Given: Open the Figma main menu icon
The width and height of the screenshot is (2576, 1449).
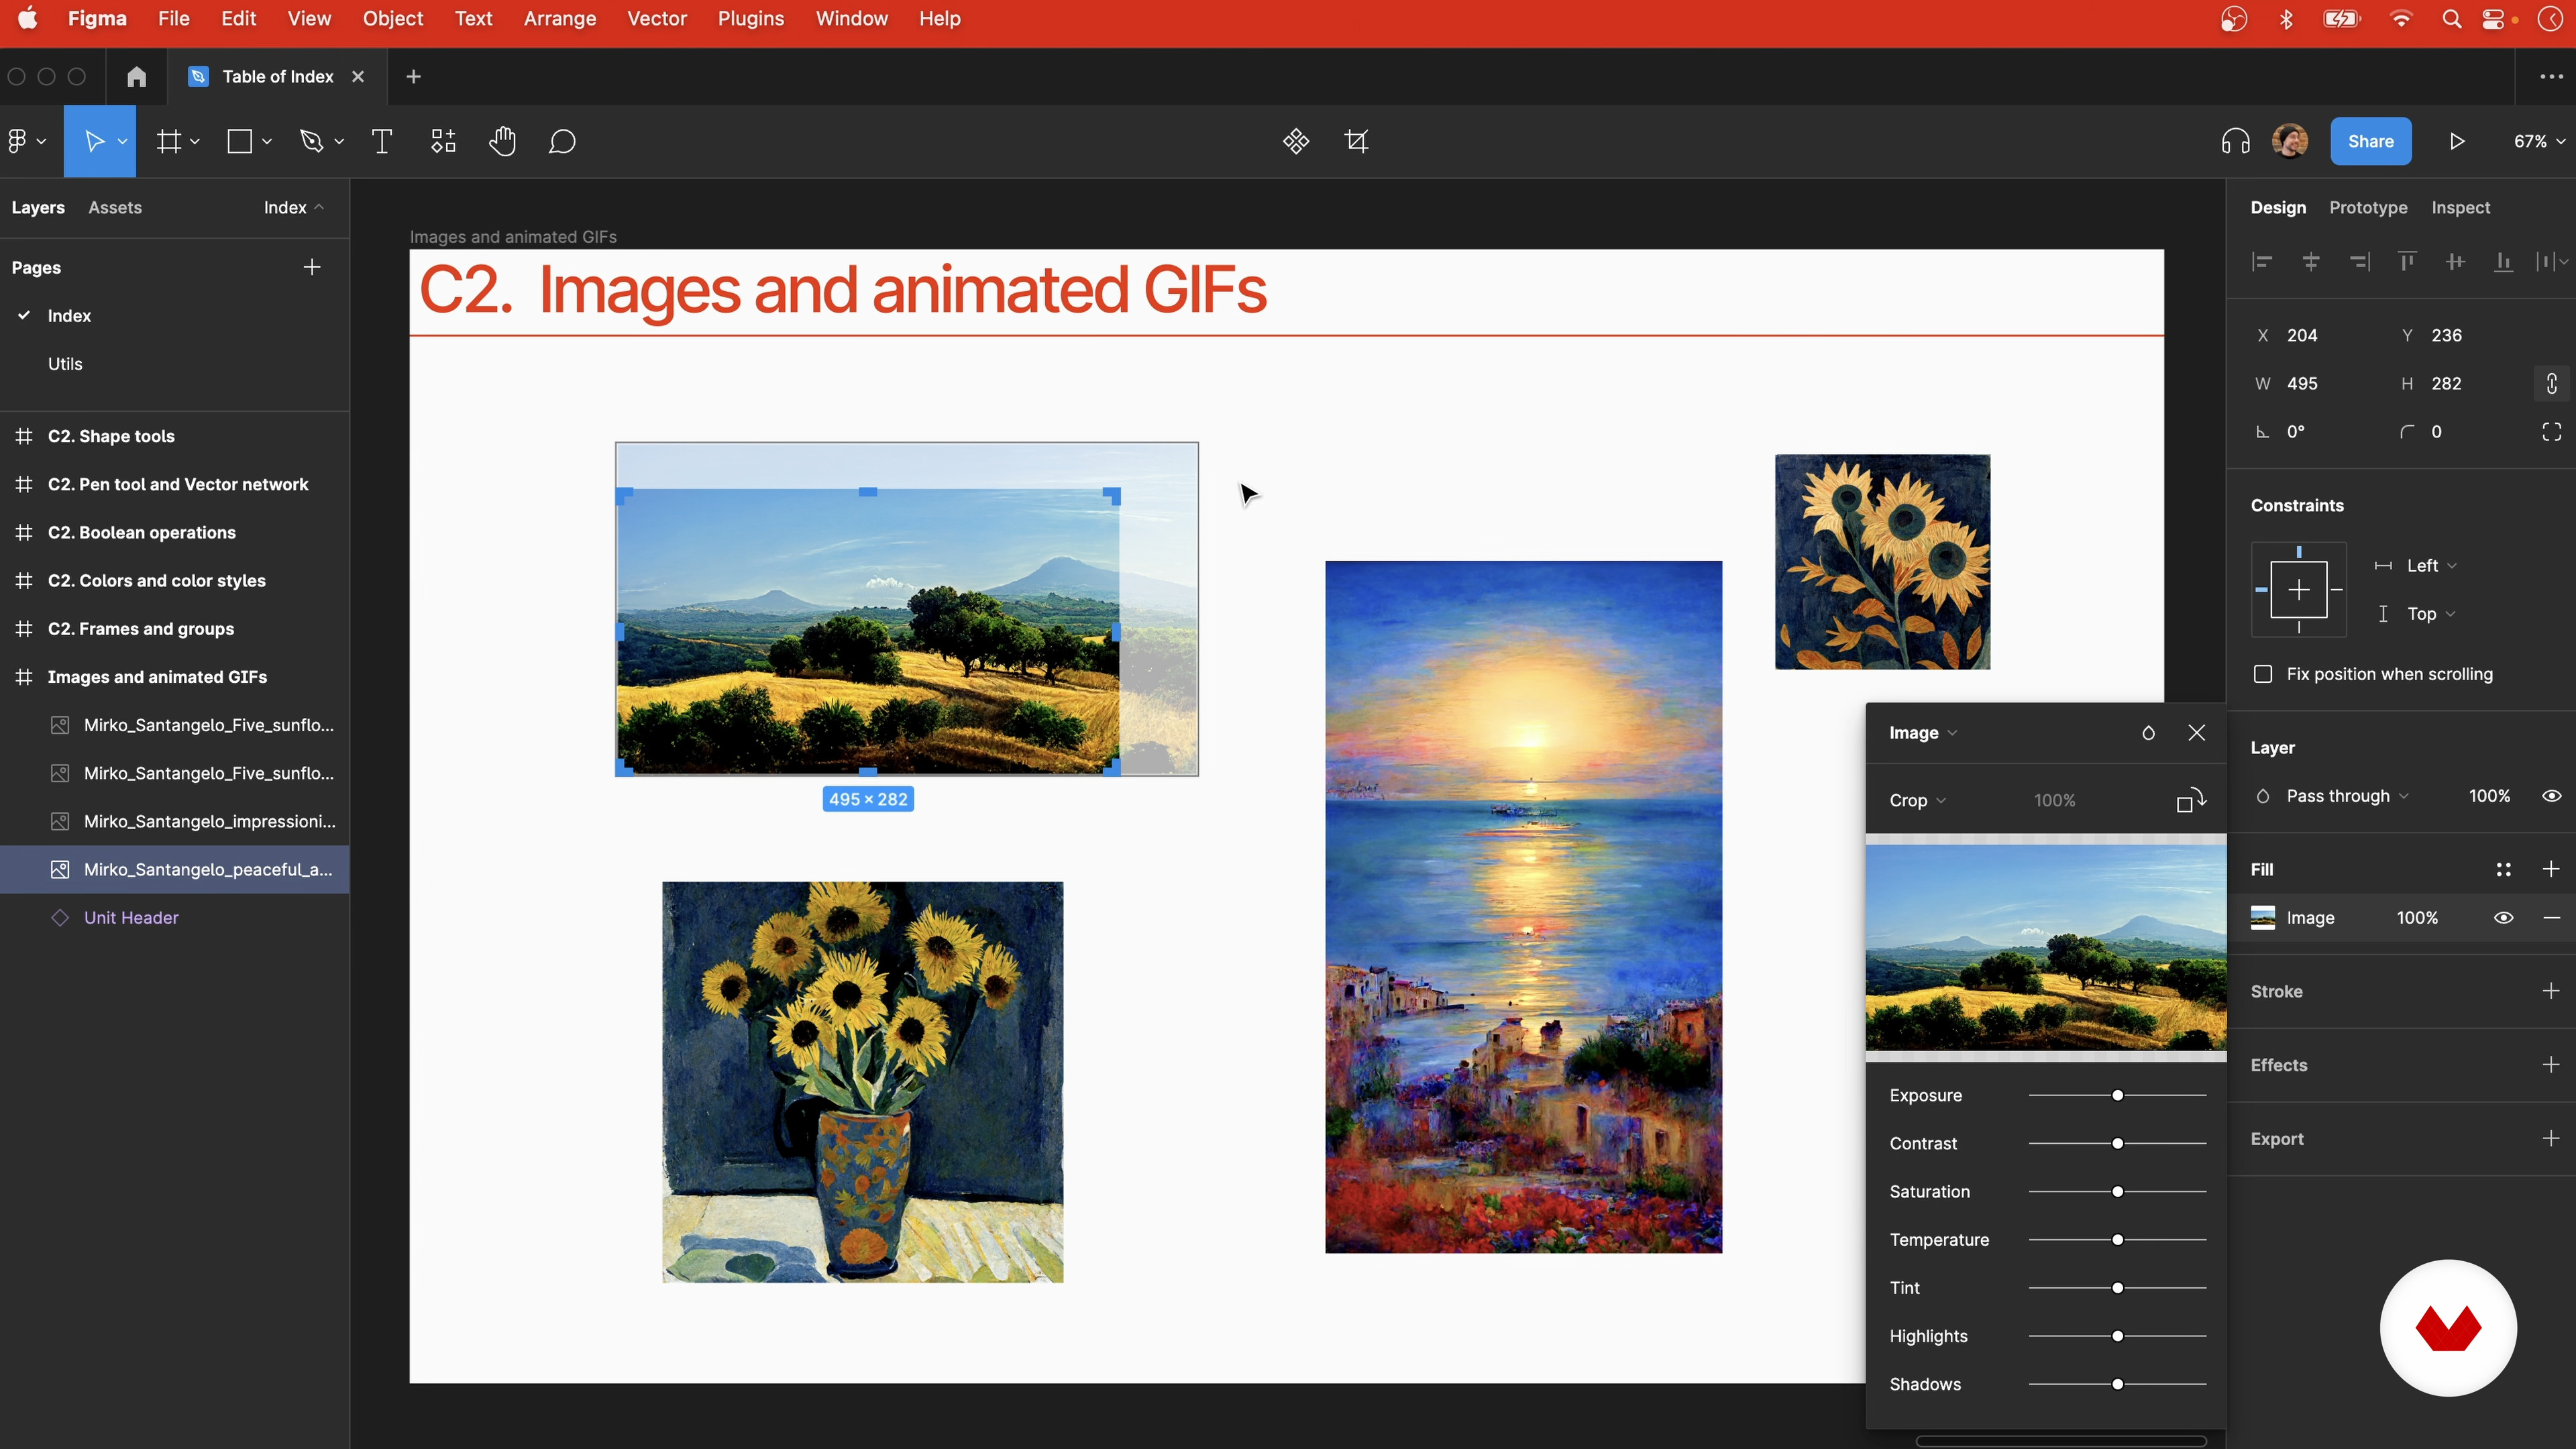Looking at the screenshot, I should (17, 141).
